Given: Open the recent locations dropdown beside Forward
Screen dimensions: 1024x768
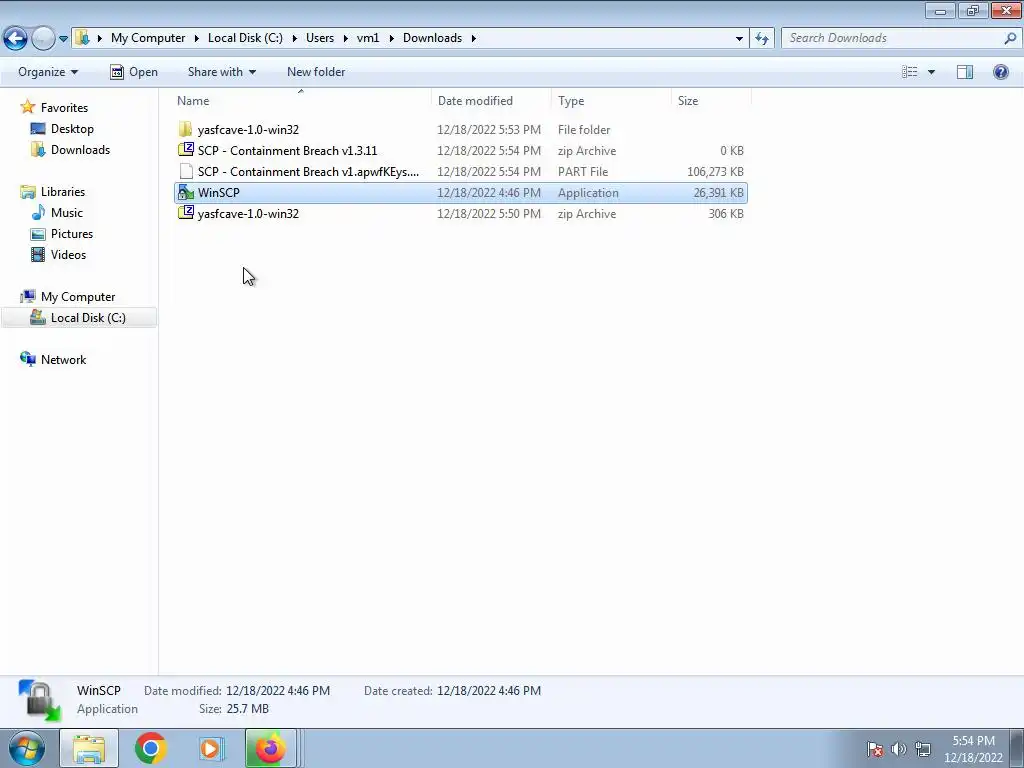Looking at the screenshot, I should tap(63, 39).
